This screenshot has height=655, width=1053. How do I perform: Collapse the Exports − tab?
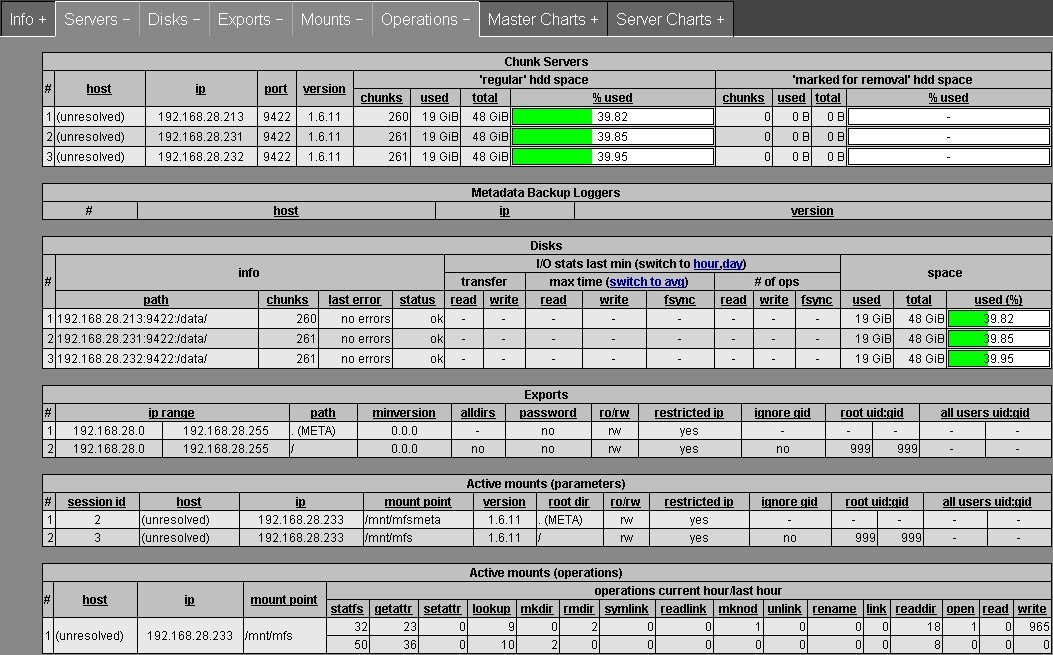coord(250,19)
